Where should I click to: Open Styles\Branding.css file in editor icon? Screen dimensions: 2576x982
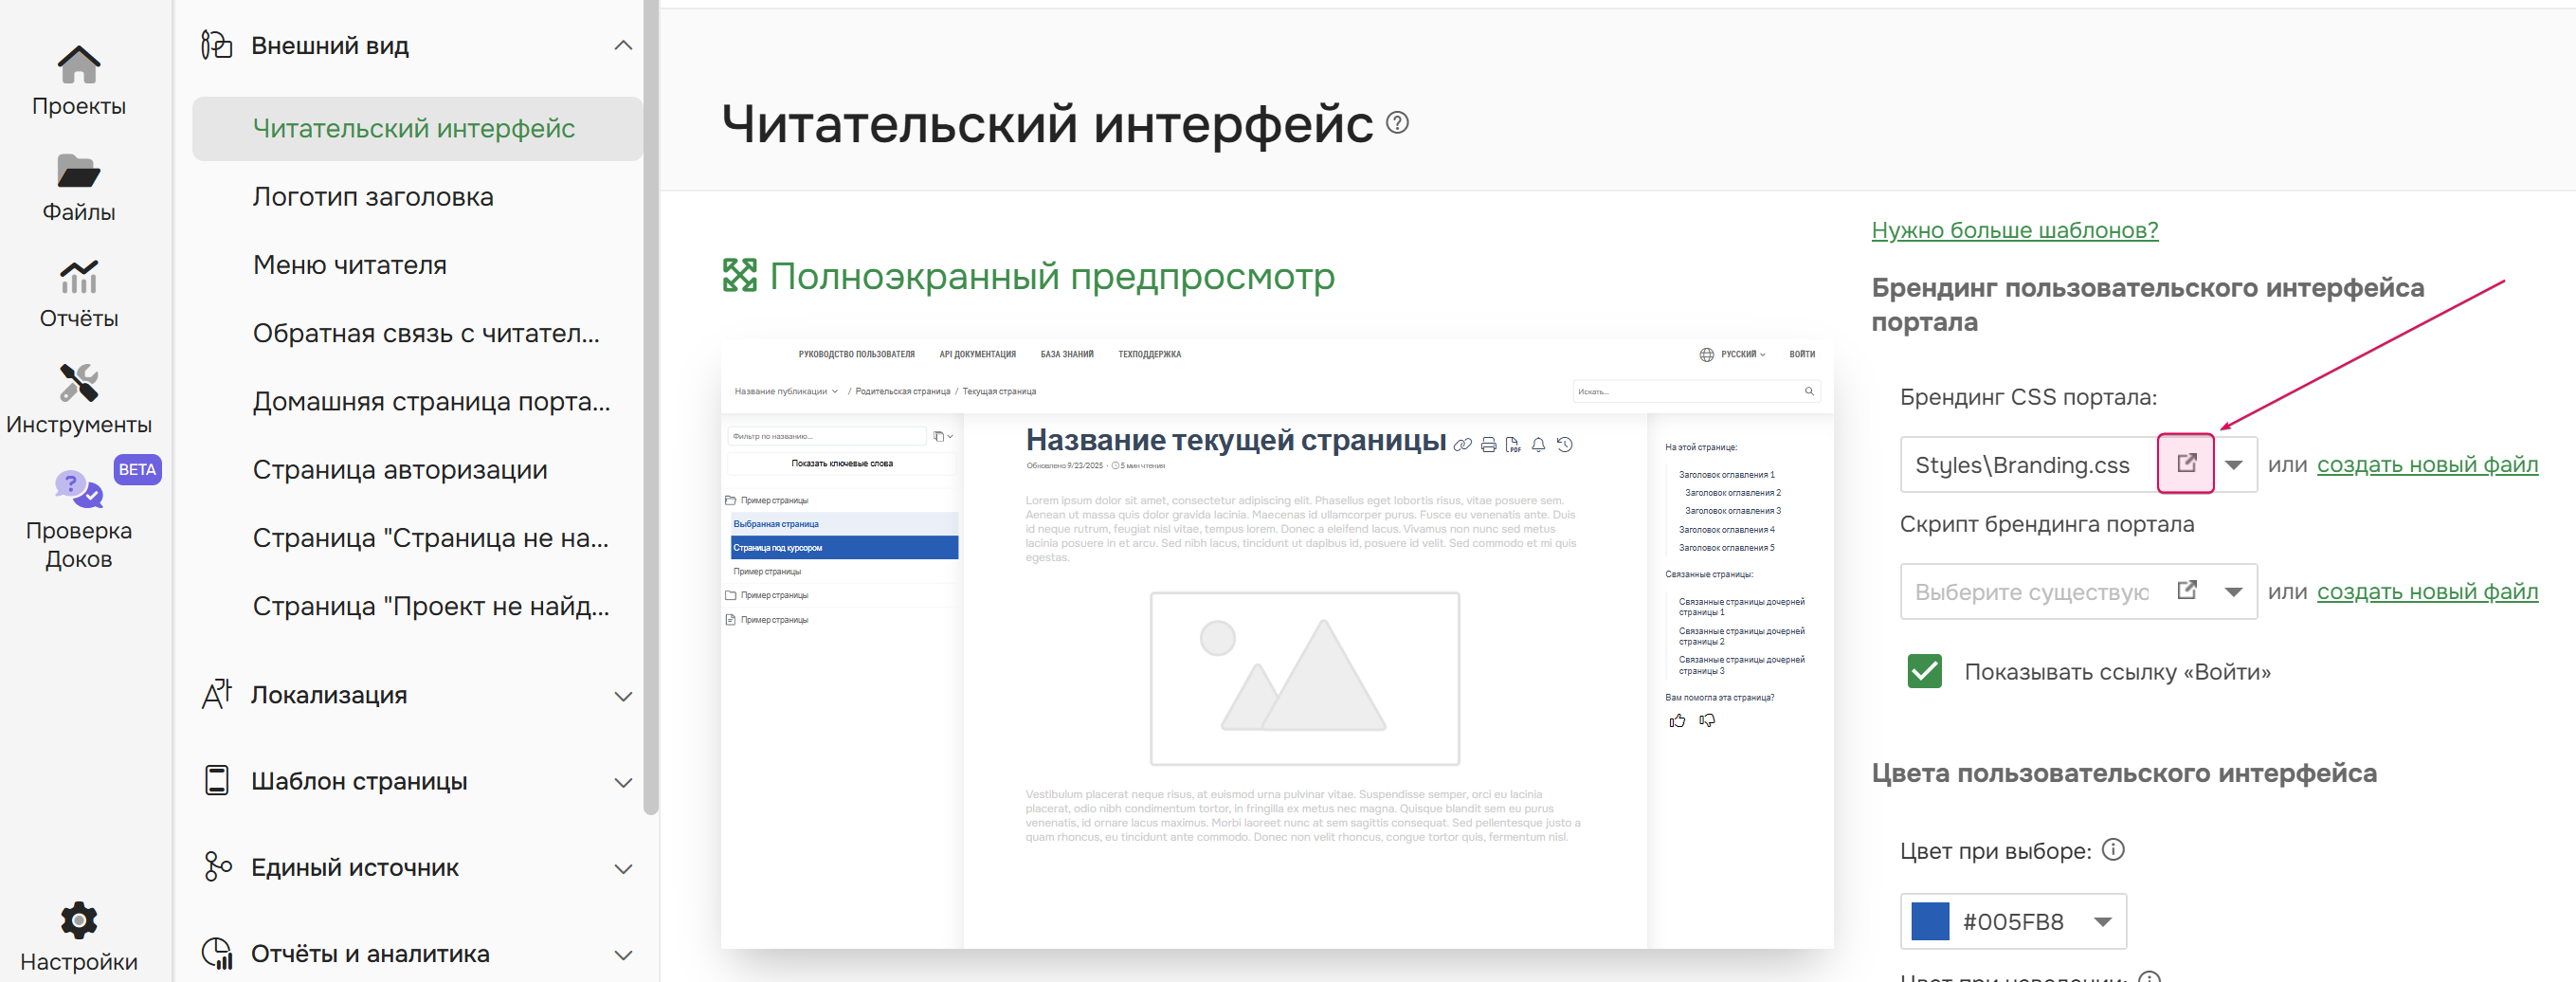(2186, 463)
